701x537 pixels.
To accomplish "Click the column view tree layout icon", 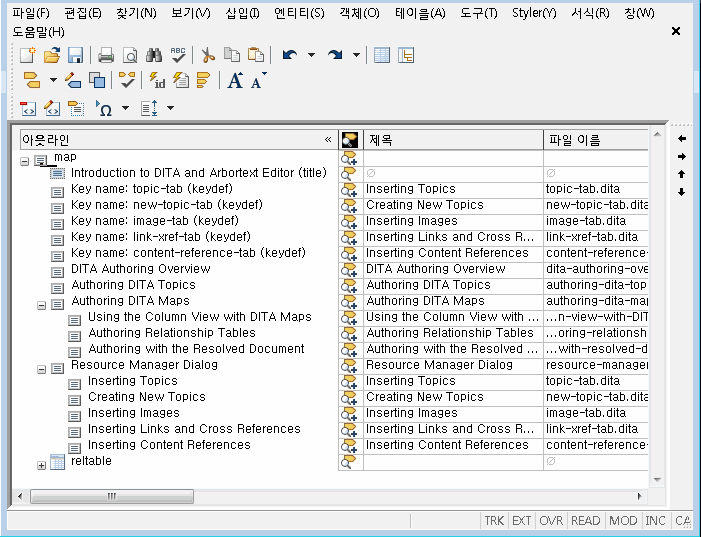I will click(406, 55).
